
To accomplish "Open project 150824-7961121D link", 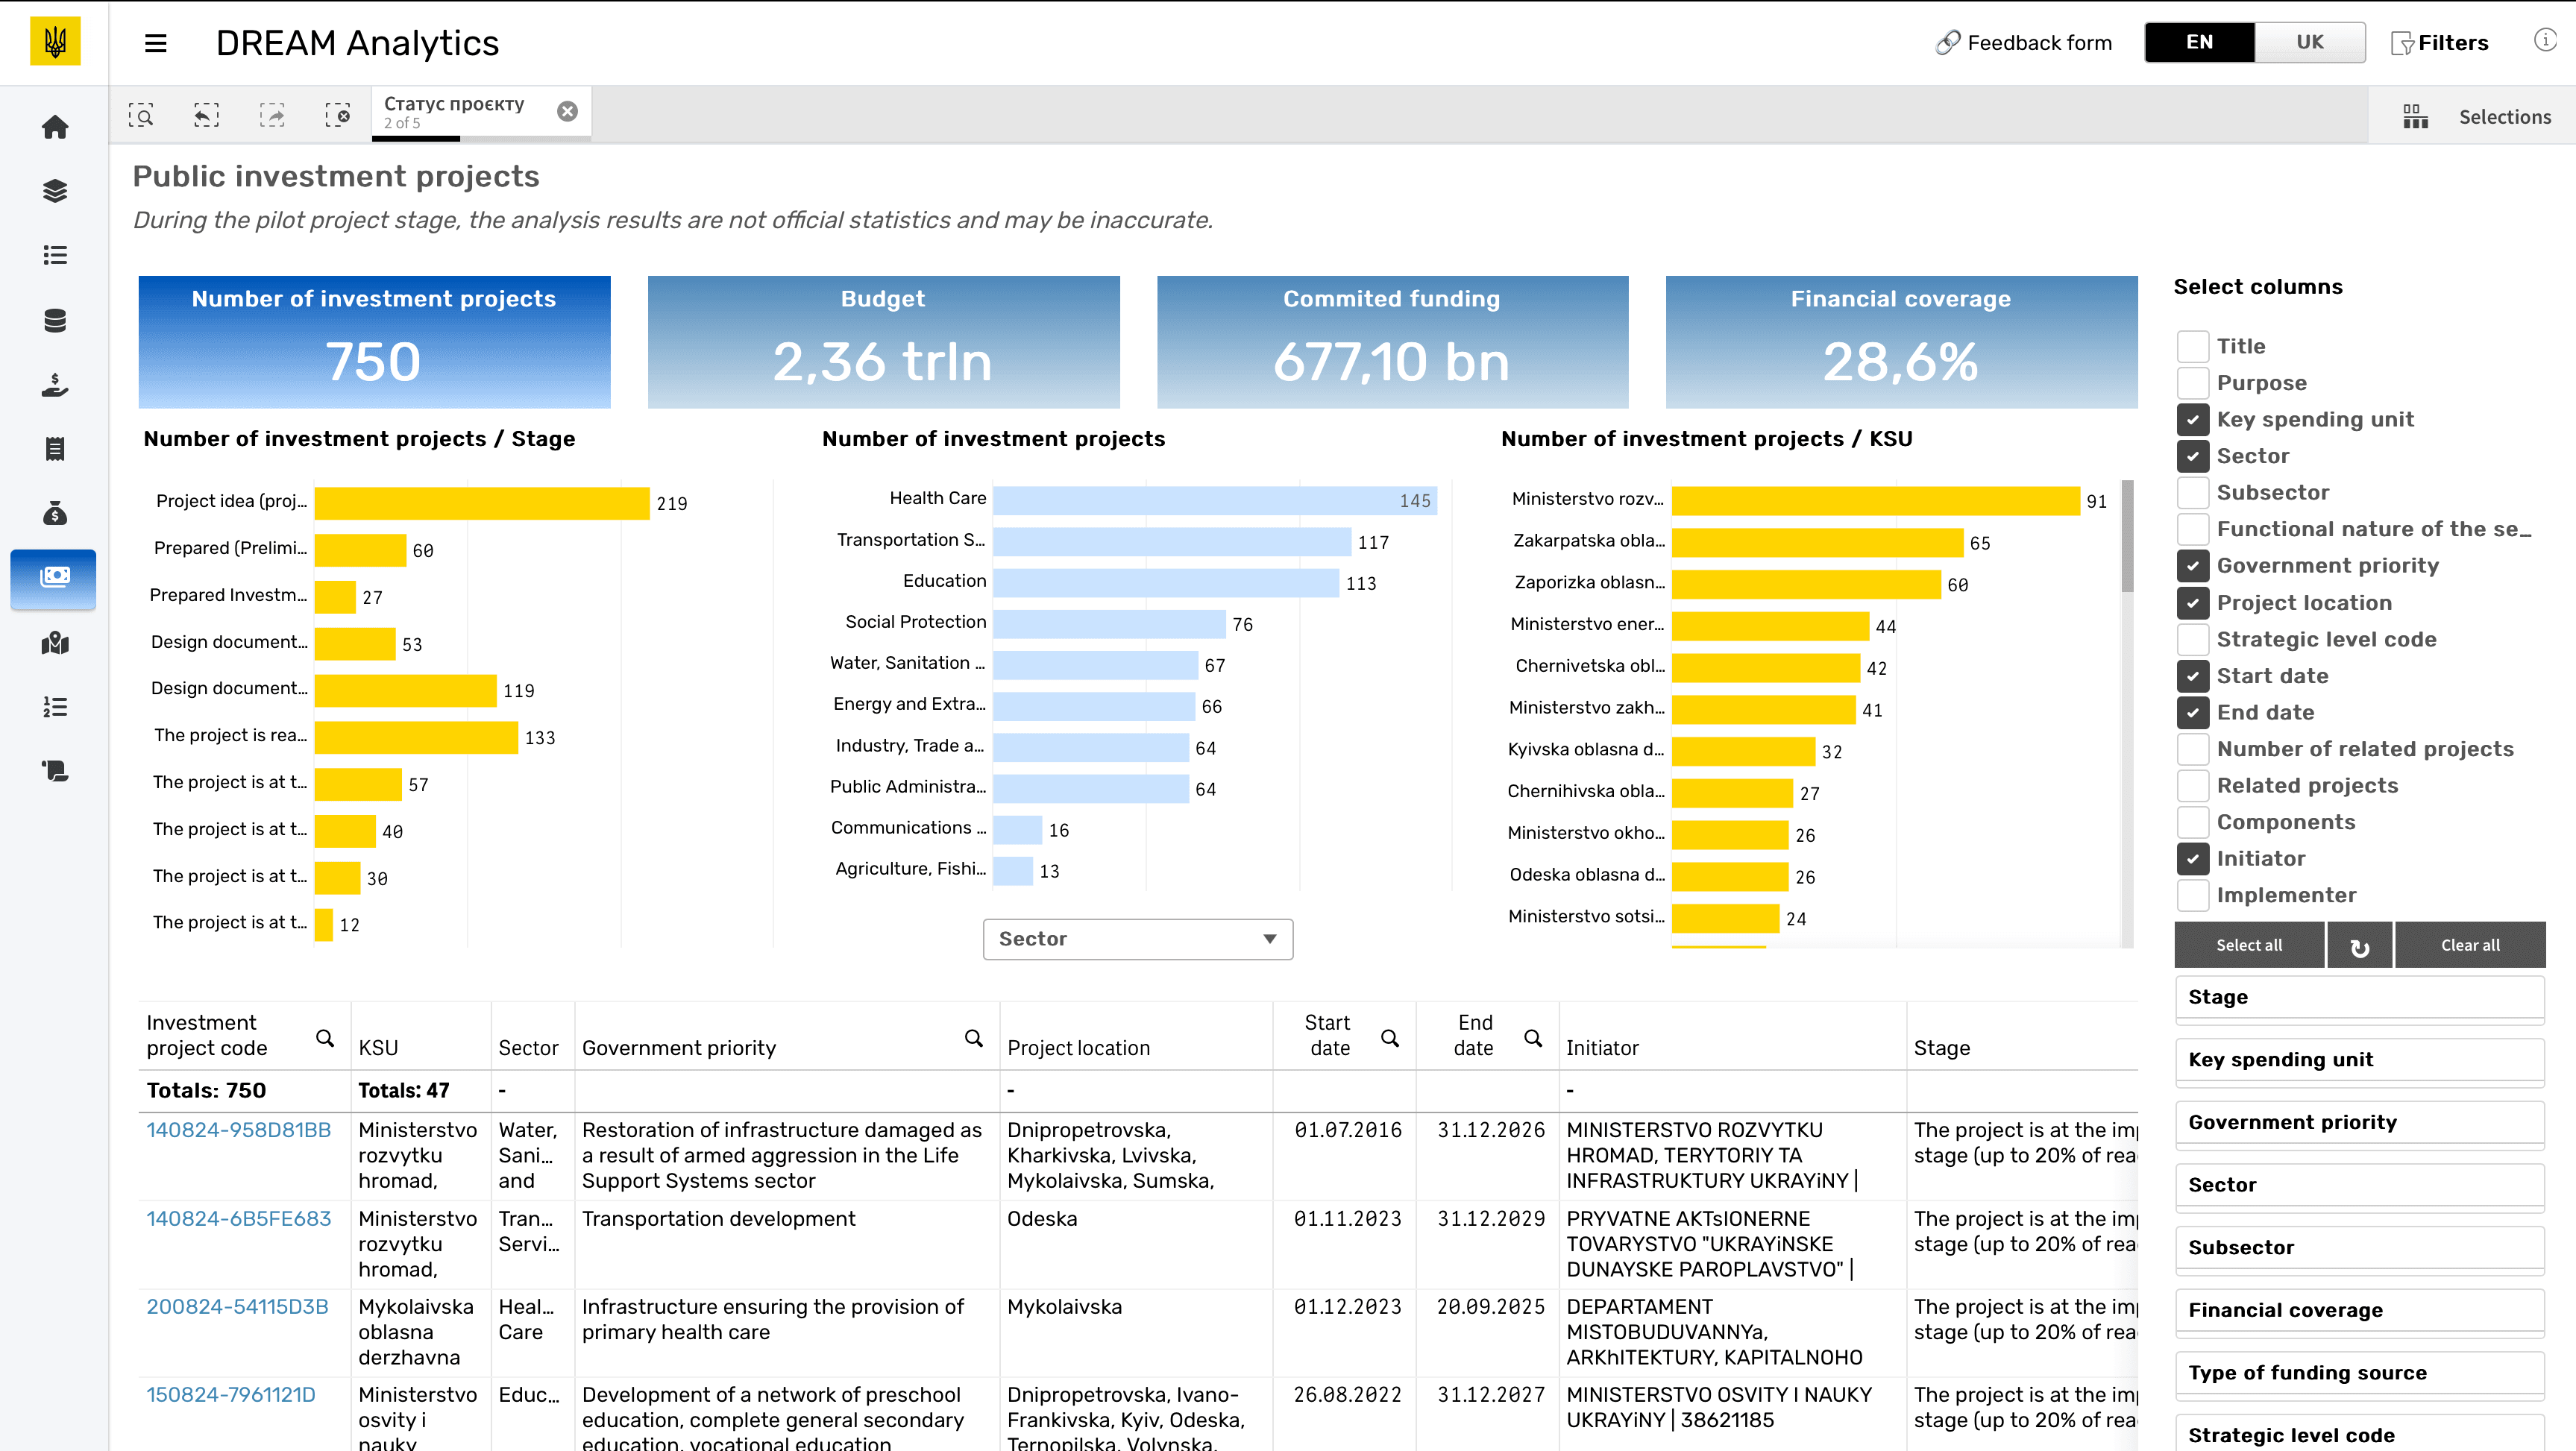I will [x=231, y=1395].
